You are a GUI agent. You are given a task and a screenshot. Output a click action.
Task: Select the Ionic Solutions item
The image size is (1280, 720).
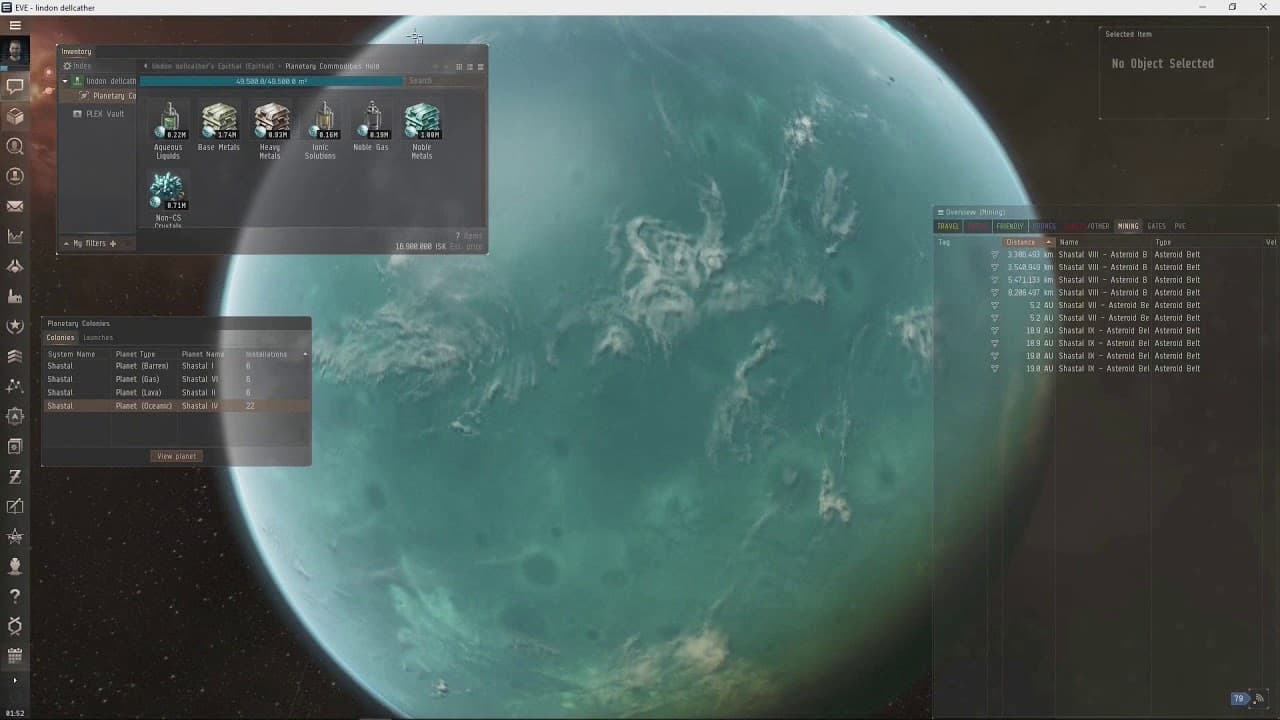(320, 130)
